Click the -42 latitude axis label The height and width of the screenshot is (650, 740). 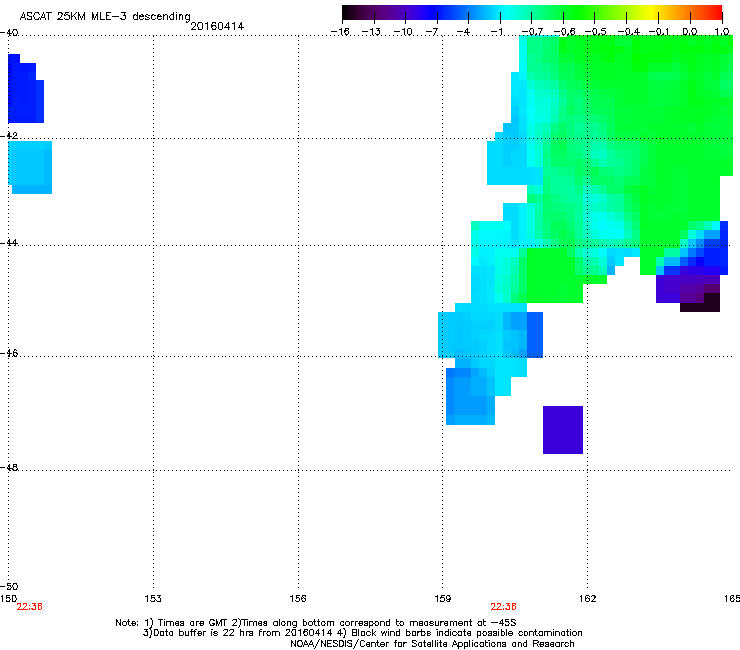pos(9,135)
